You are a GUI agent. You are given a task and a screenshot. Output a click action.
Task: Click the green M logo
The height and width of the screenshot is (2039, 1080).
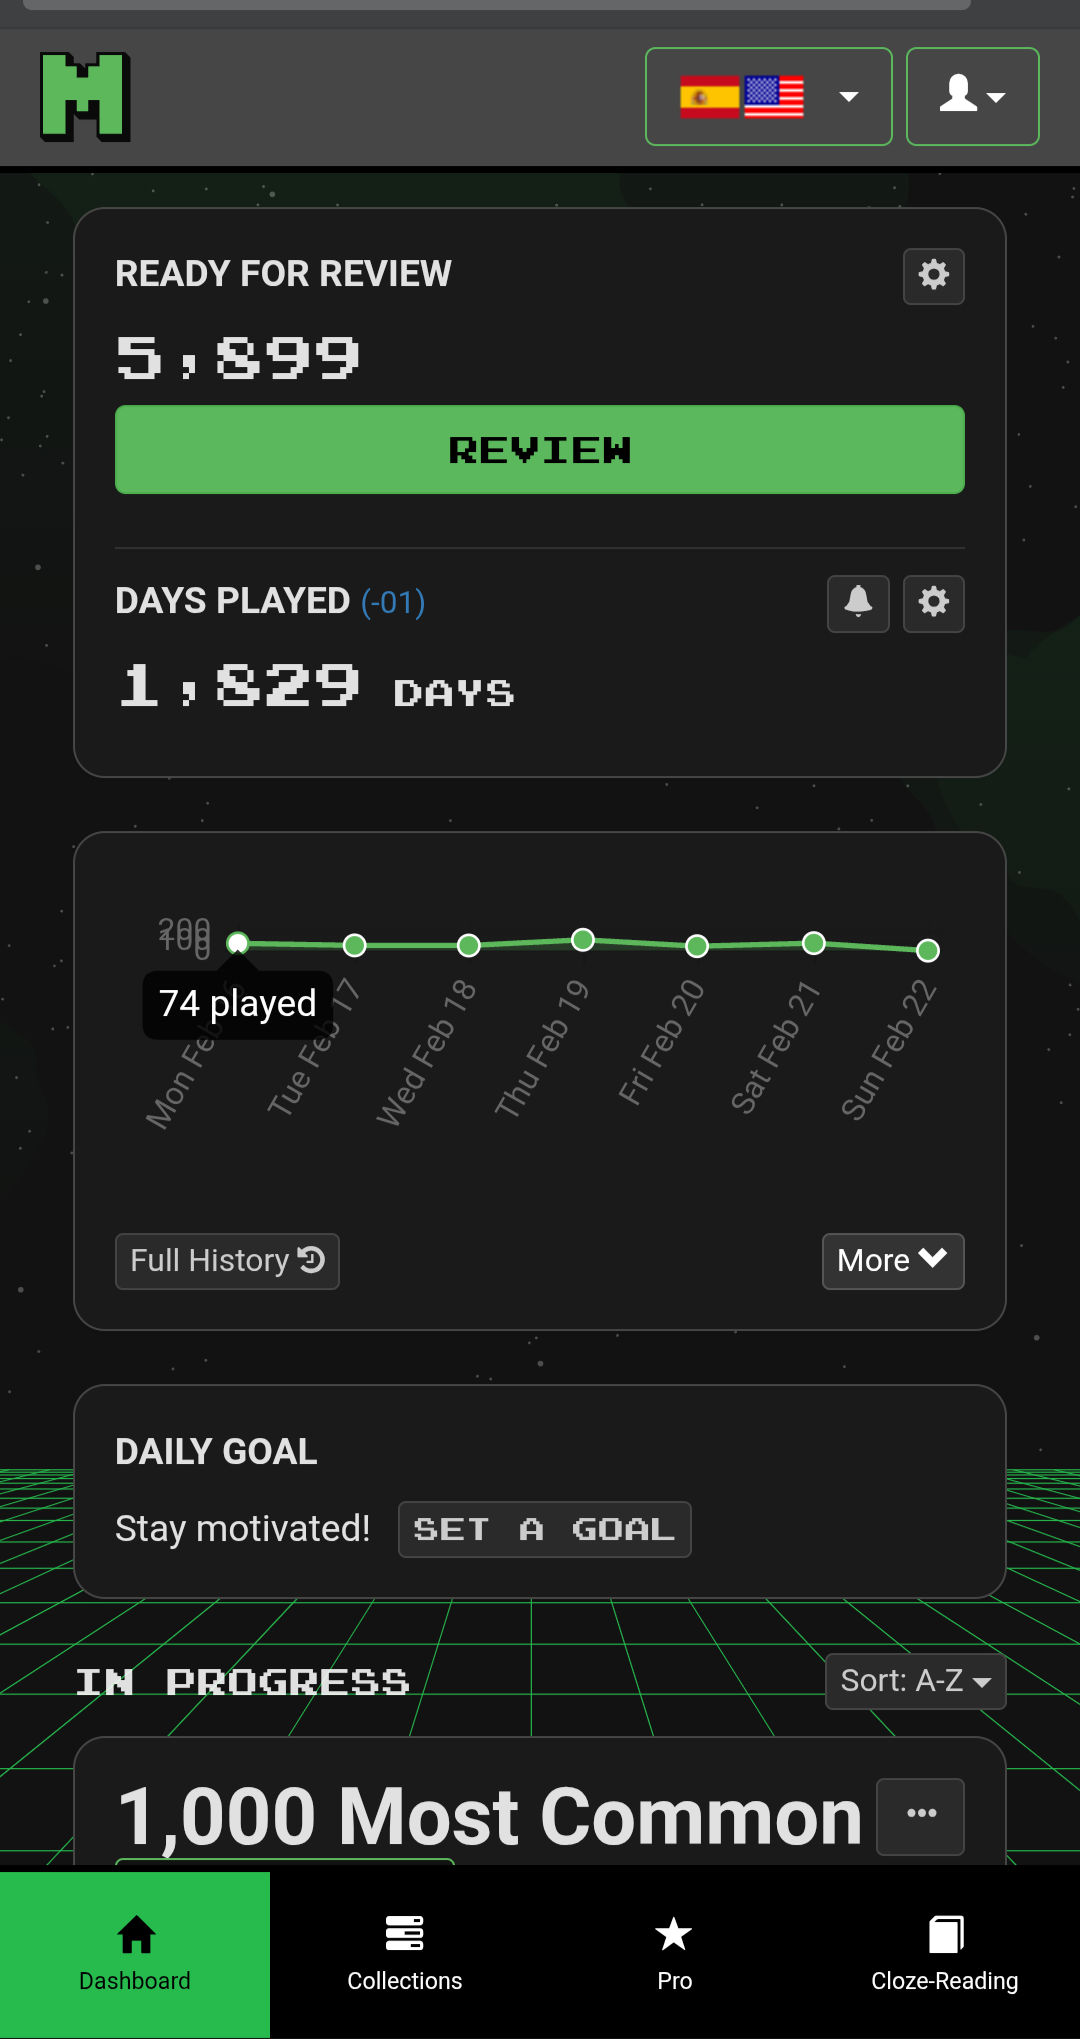coord(85,97)
